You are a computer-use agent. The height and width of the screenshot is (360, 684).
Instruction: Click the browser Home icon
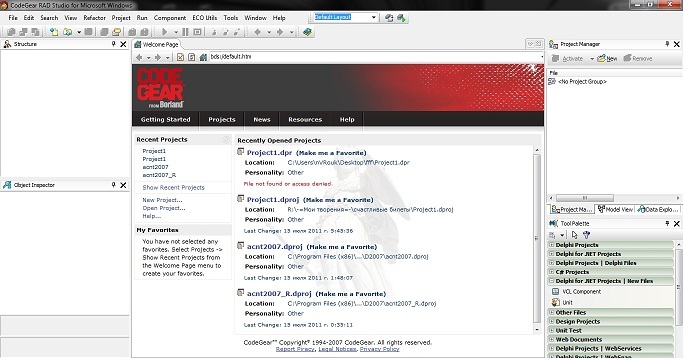click(203, 57)
